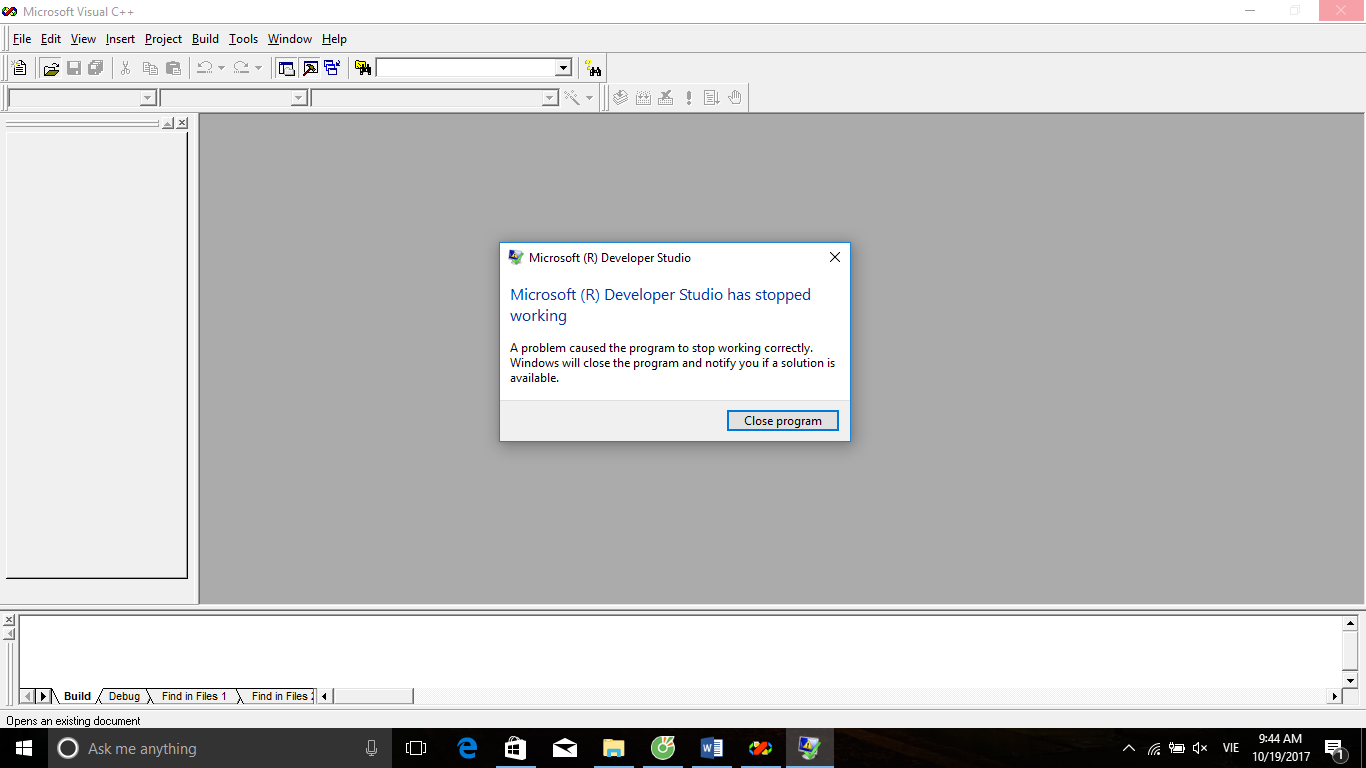Open the Insert menu

click(x=120, y=39)
